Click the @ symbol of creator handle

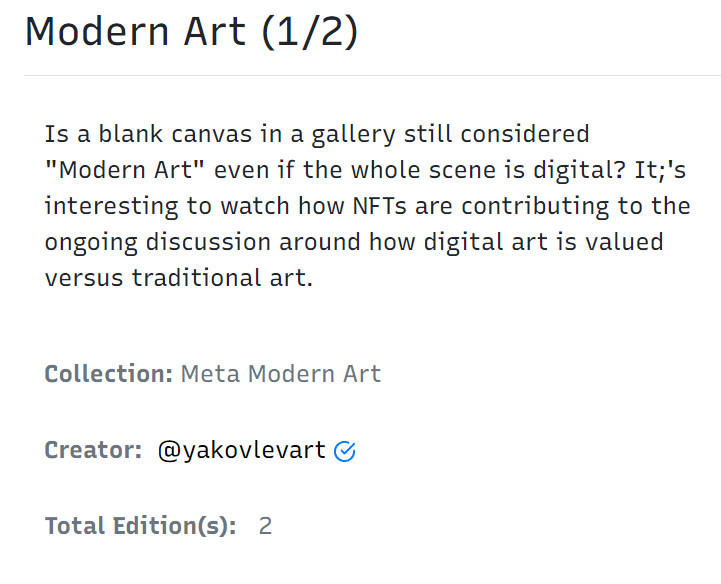(169, 451)
